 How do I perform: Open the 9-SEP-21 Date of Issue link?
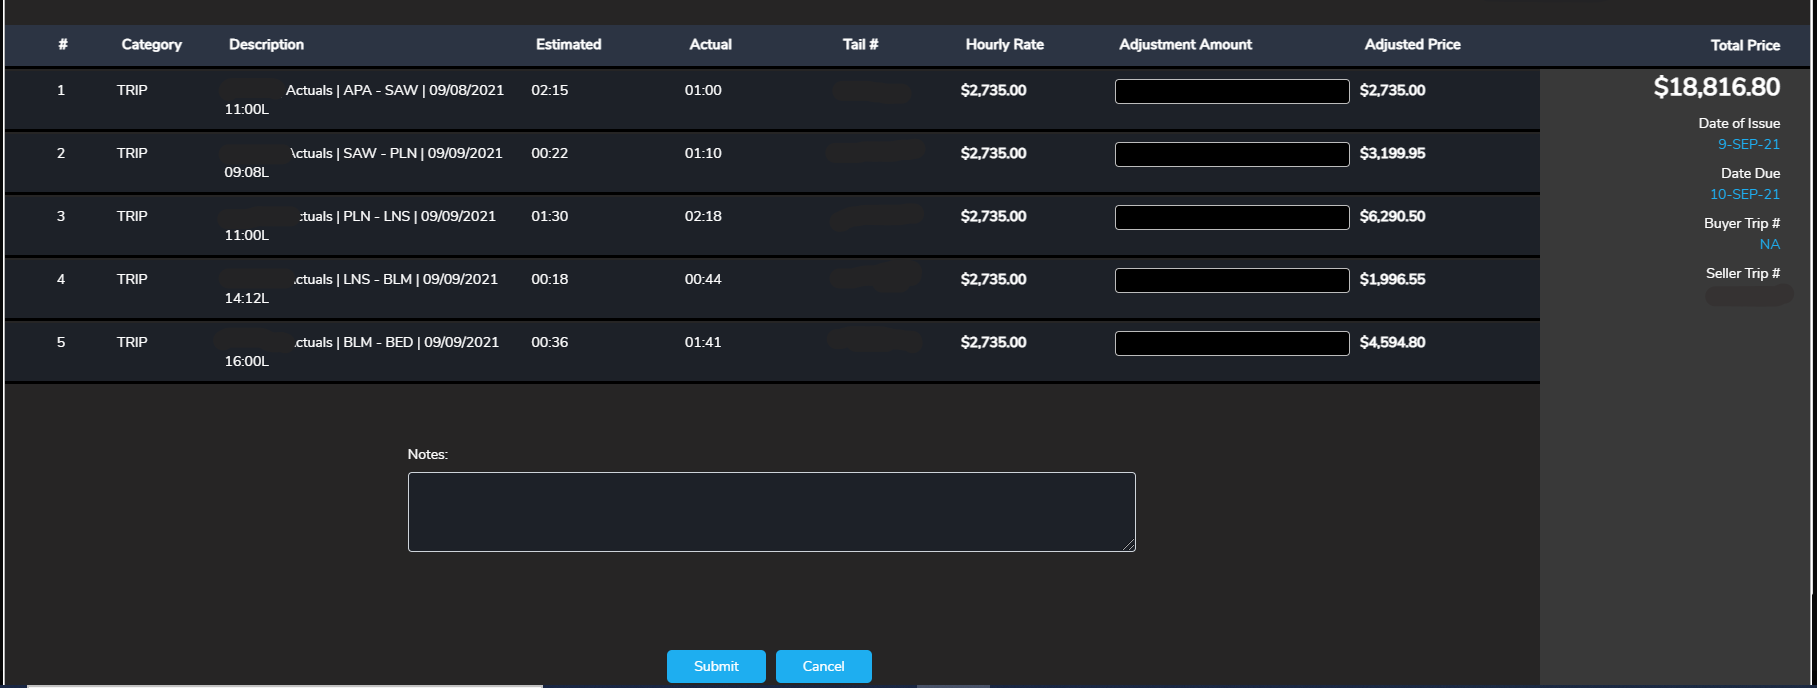[1748, 144]
